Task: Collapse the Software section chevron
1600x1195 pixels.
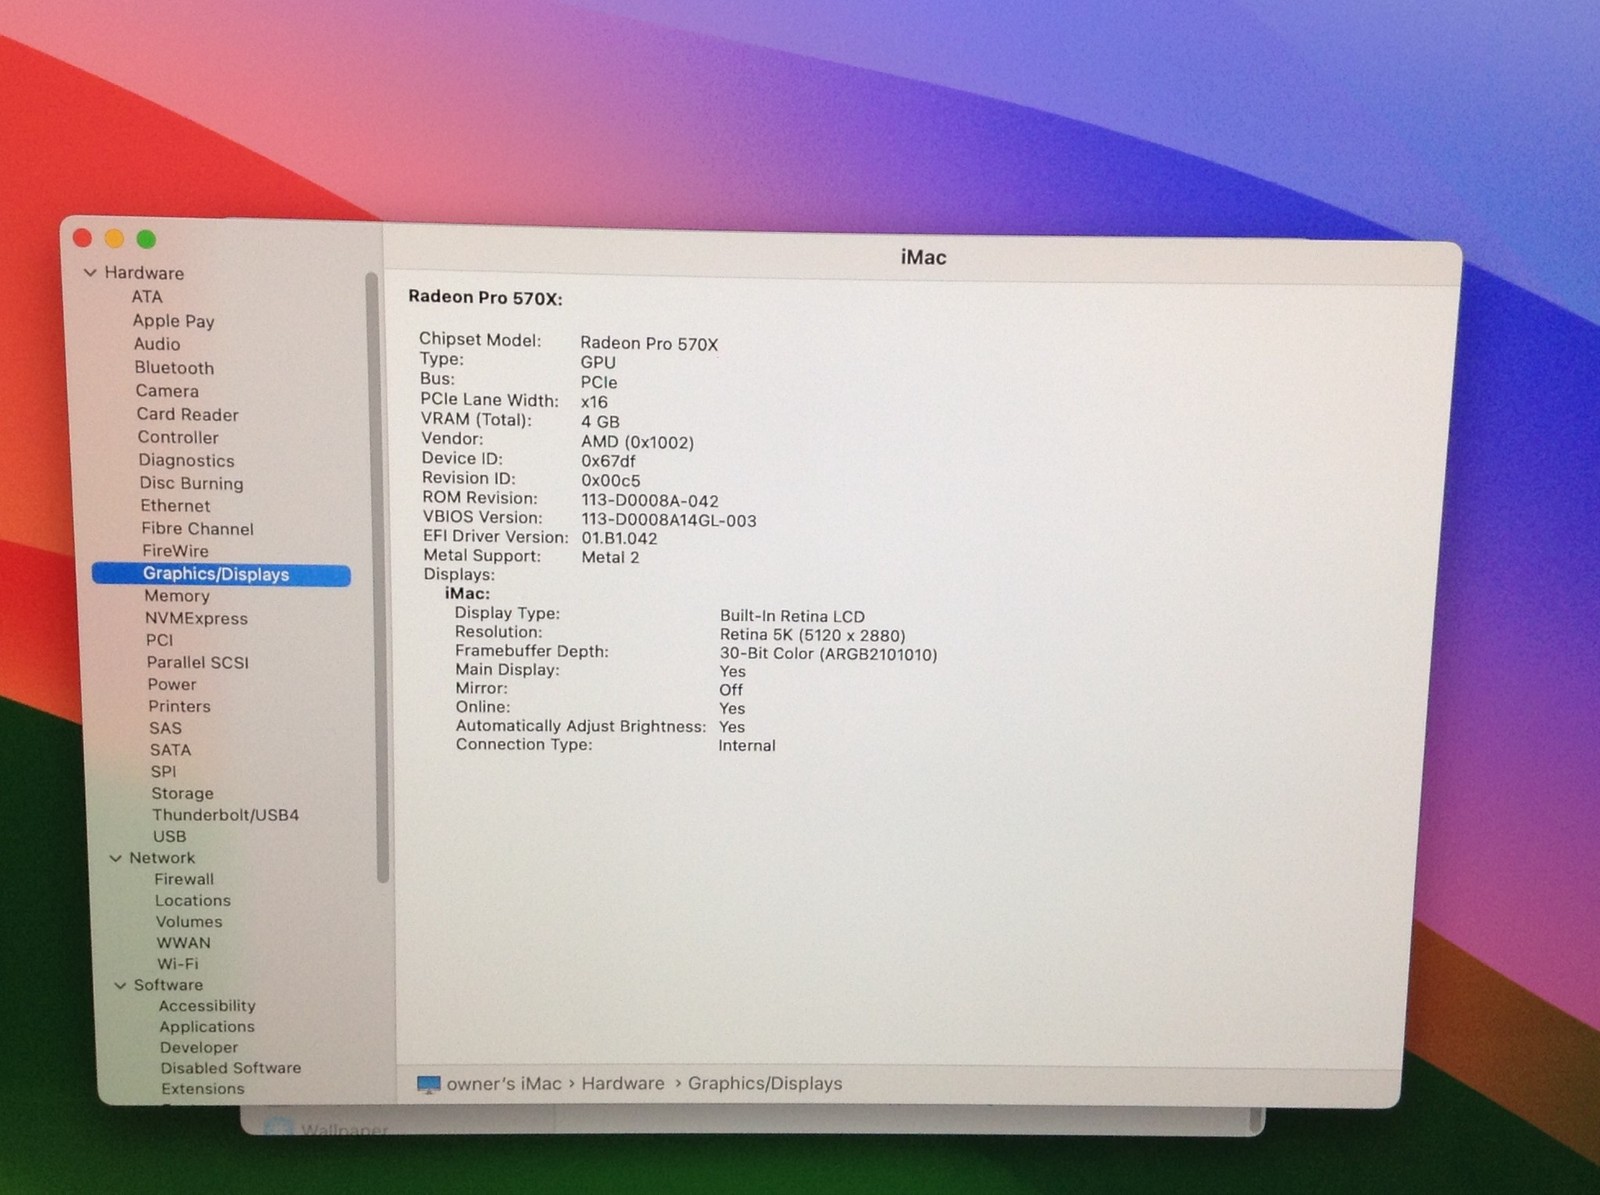Action: point(120,985)
